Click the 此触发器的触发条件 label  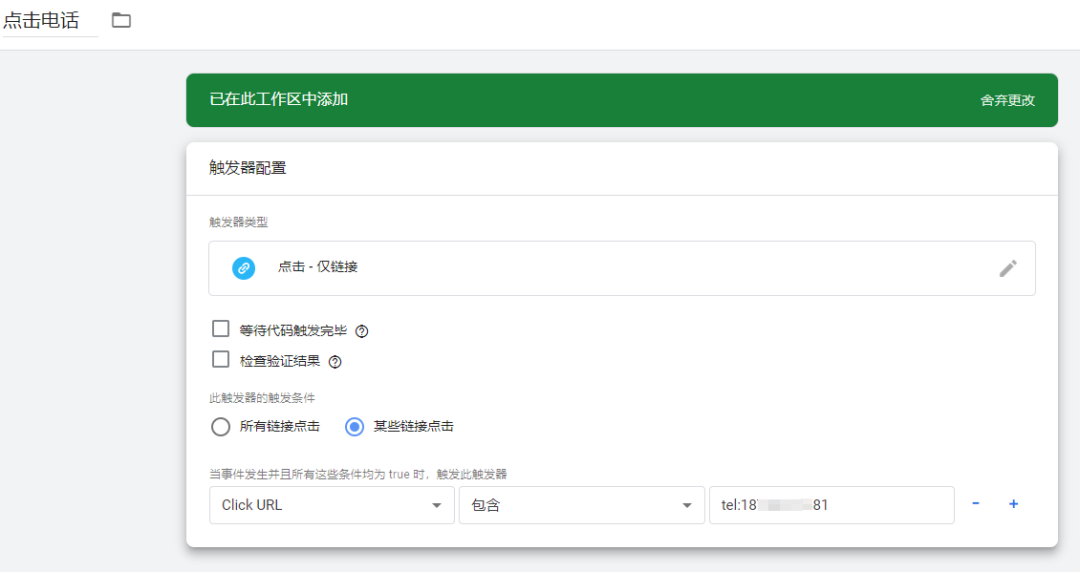pos(262,398)
